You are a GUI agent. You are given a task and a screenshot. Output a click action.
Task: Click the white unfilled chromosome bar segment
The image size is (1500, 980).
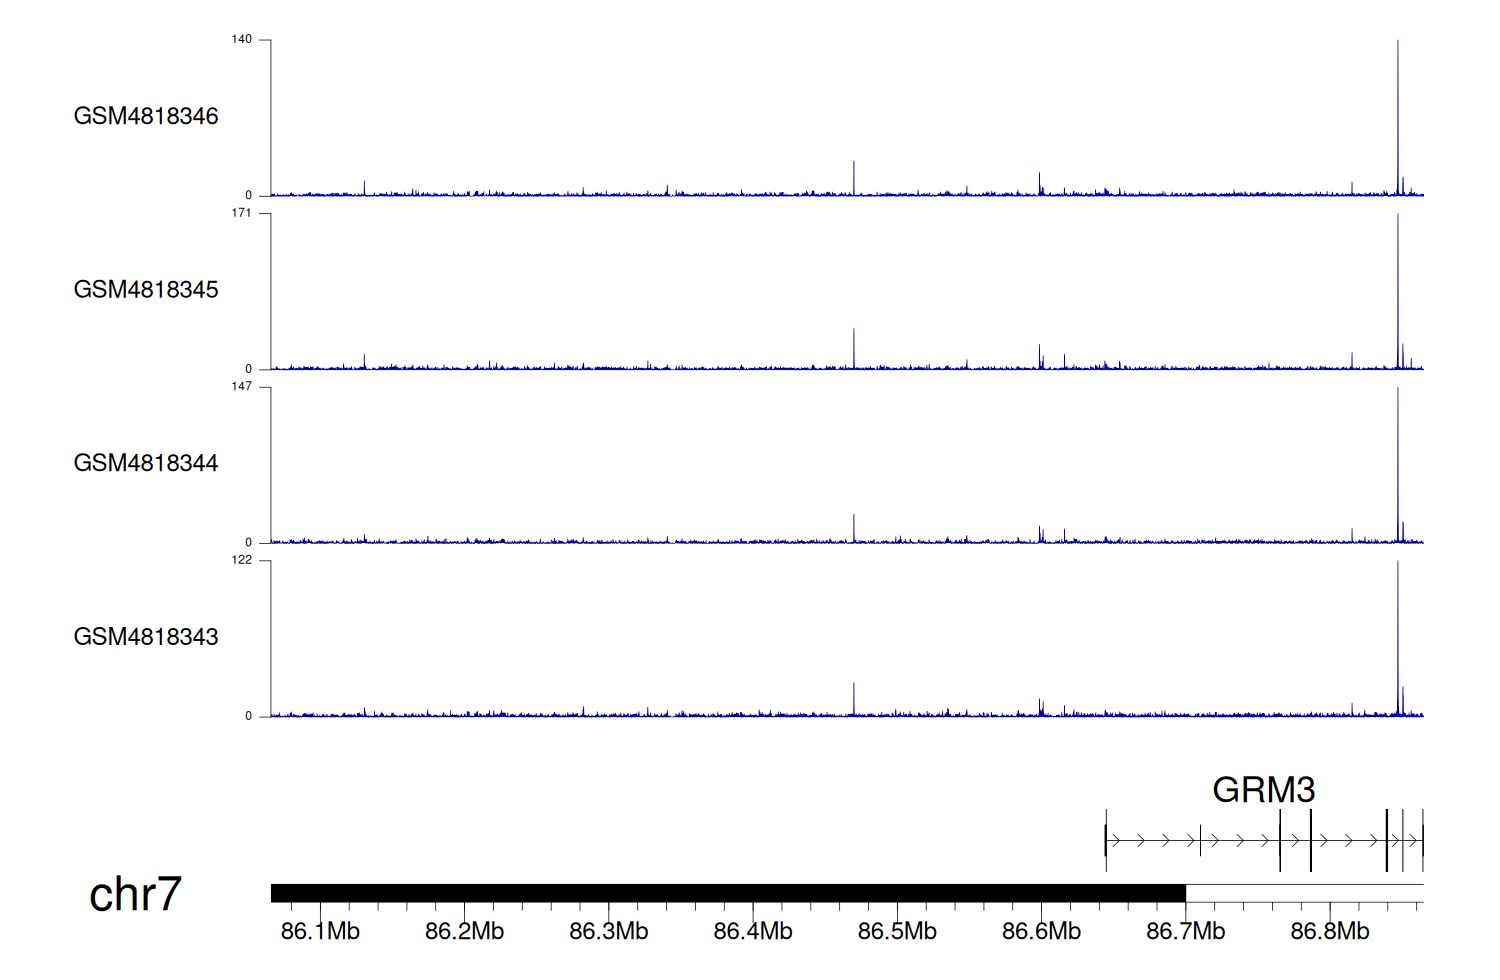click(1304, 893)
